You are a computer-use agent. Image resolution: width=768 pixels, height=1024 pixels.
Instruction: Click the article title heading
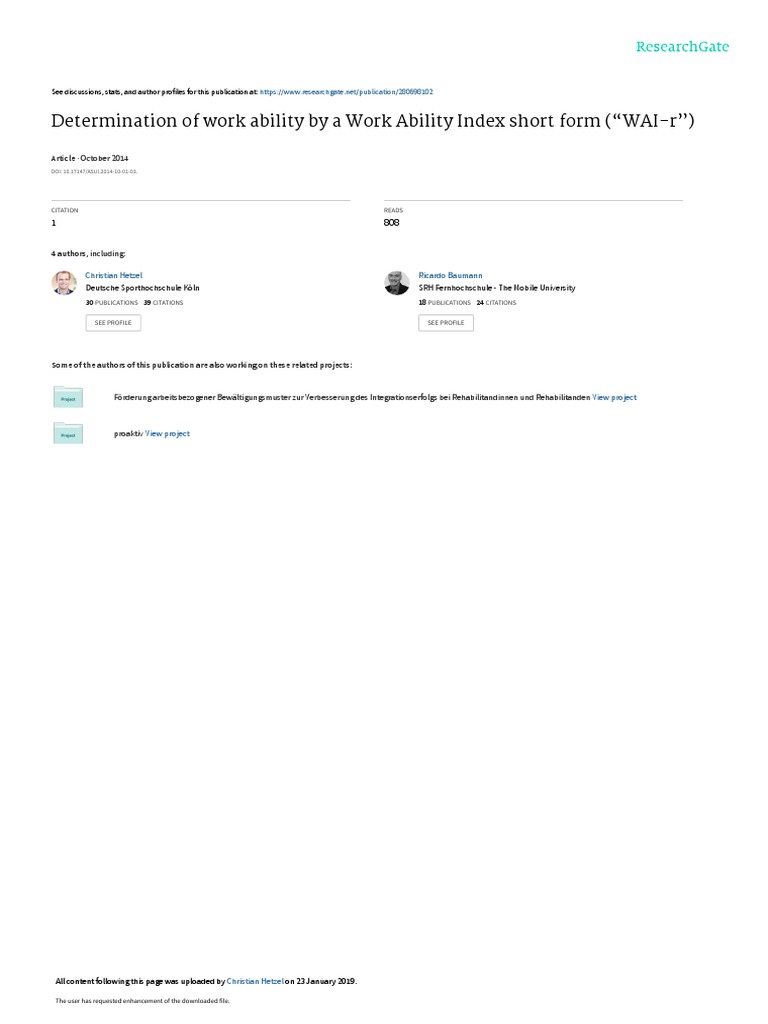point(373,121)
